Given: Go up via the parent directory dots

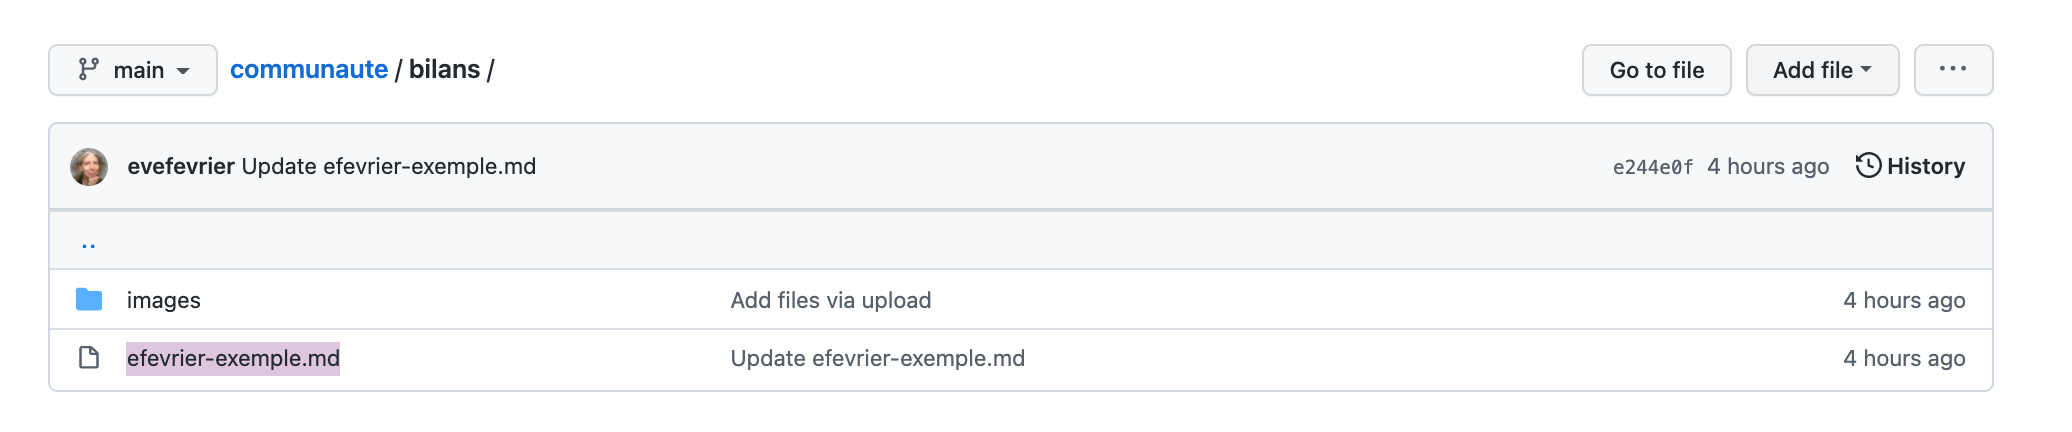Looking at the screenshot, I should tap(89, 244).
